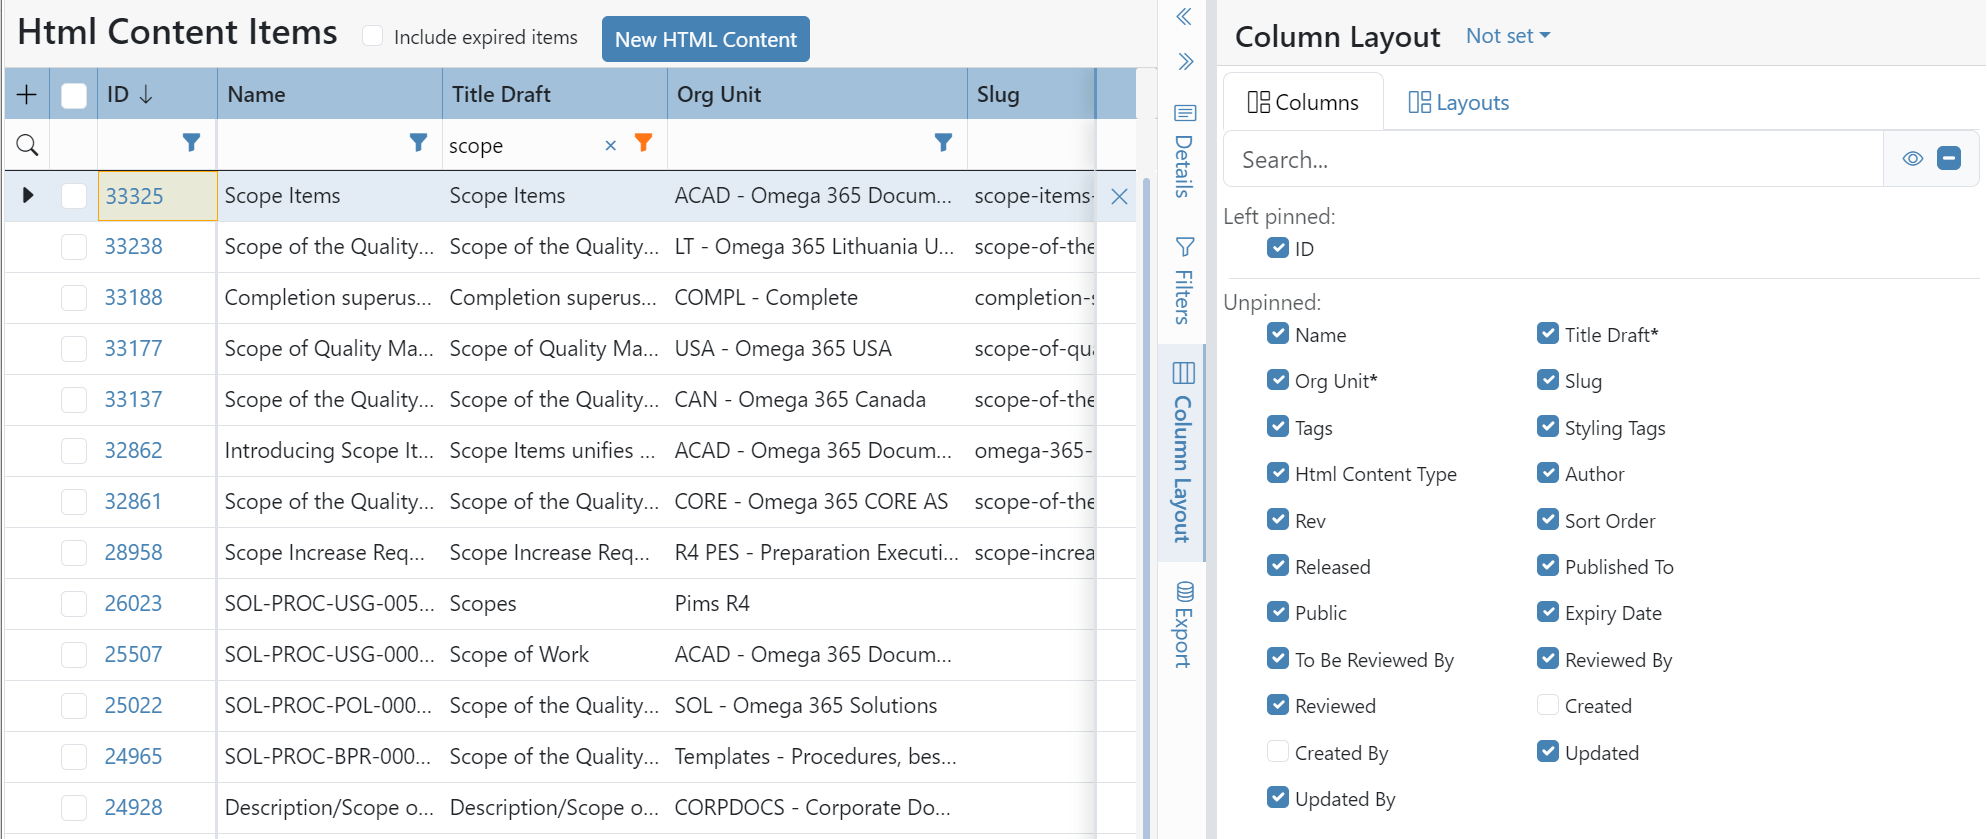Open the 'Not set' layout dropdown

coord(1508,36)
